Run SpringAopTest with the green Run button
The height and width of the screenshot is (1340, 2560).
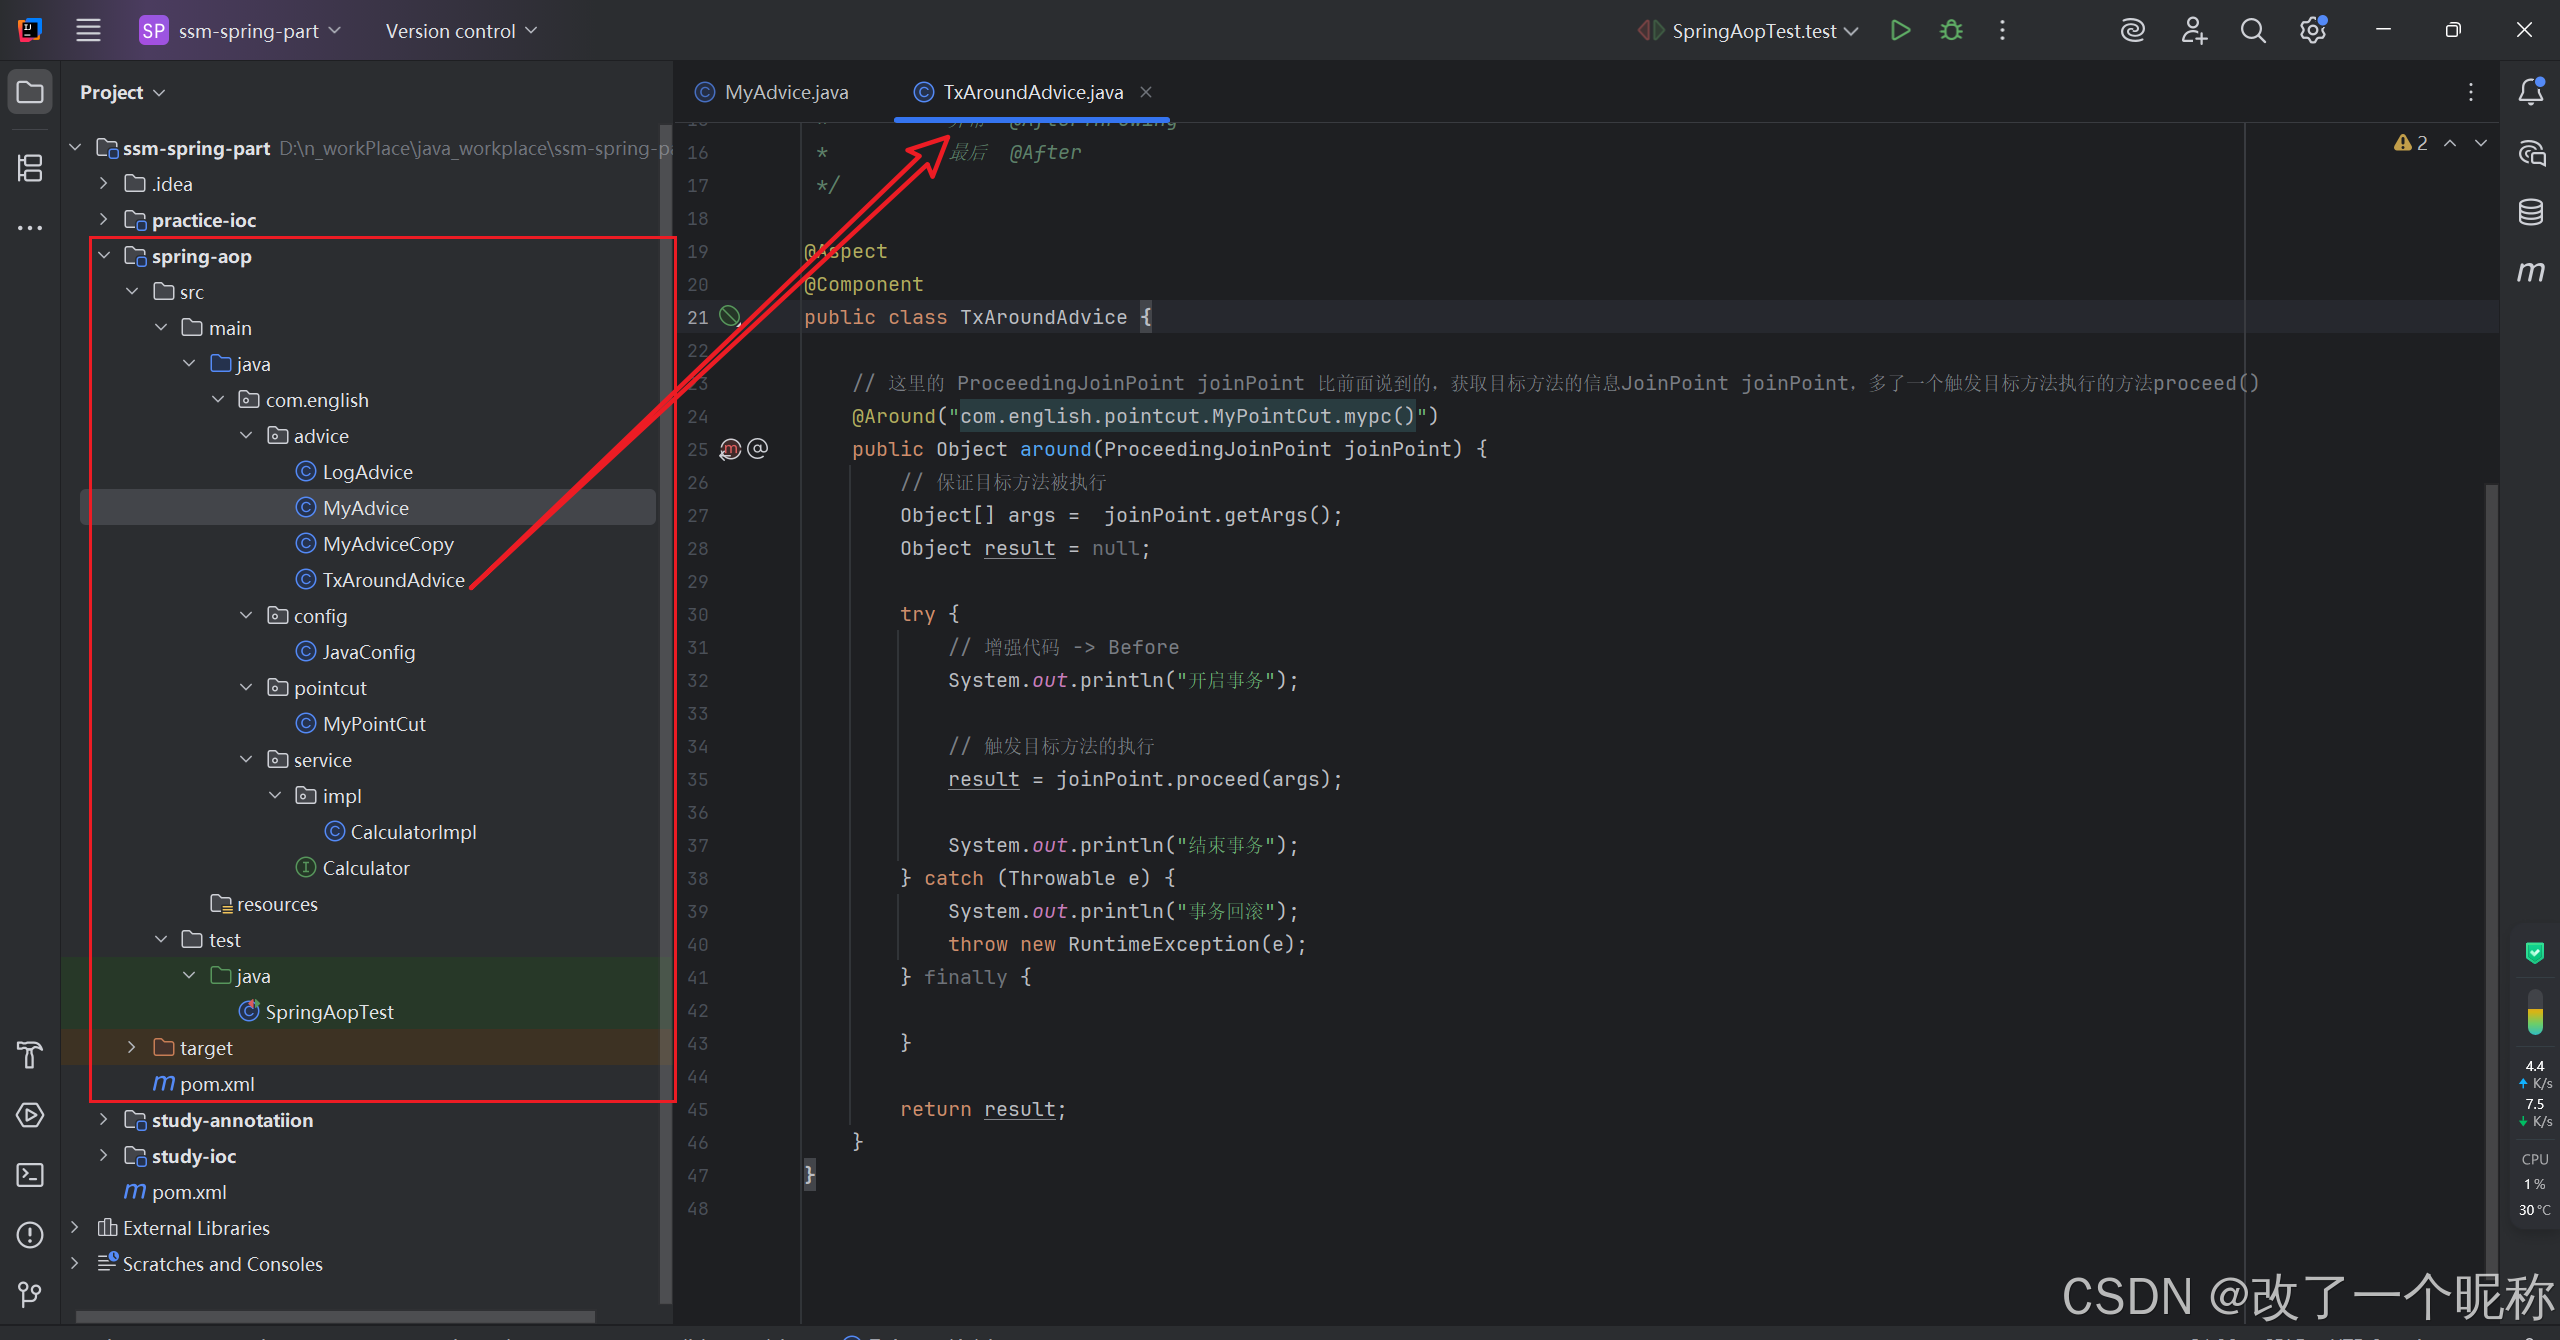pos(1900,30)
